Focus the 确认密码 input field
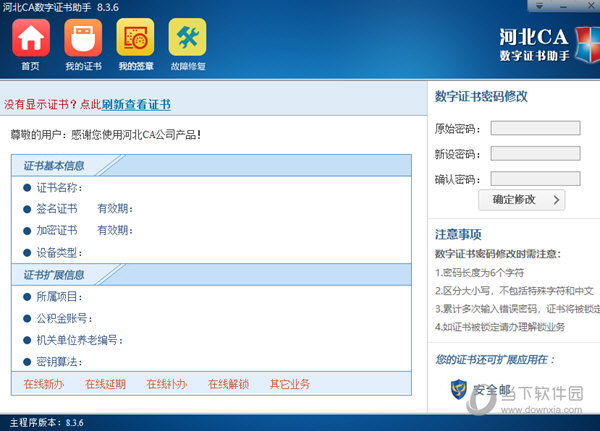Screen dimensions: 600x431 click(535, 179)
